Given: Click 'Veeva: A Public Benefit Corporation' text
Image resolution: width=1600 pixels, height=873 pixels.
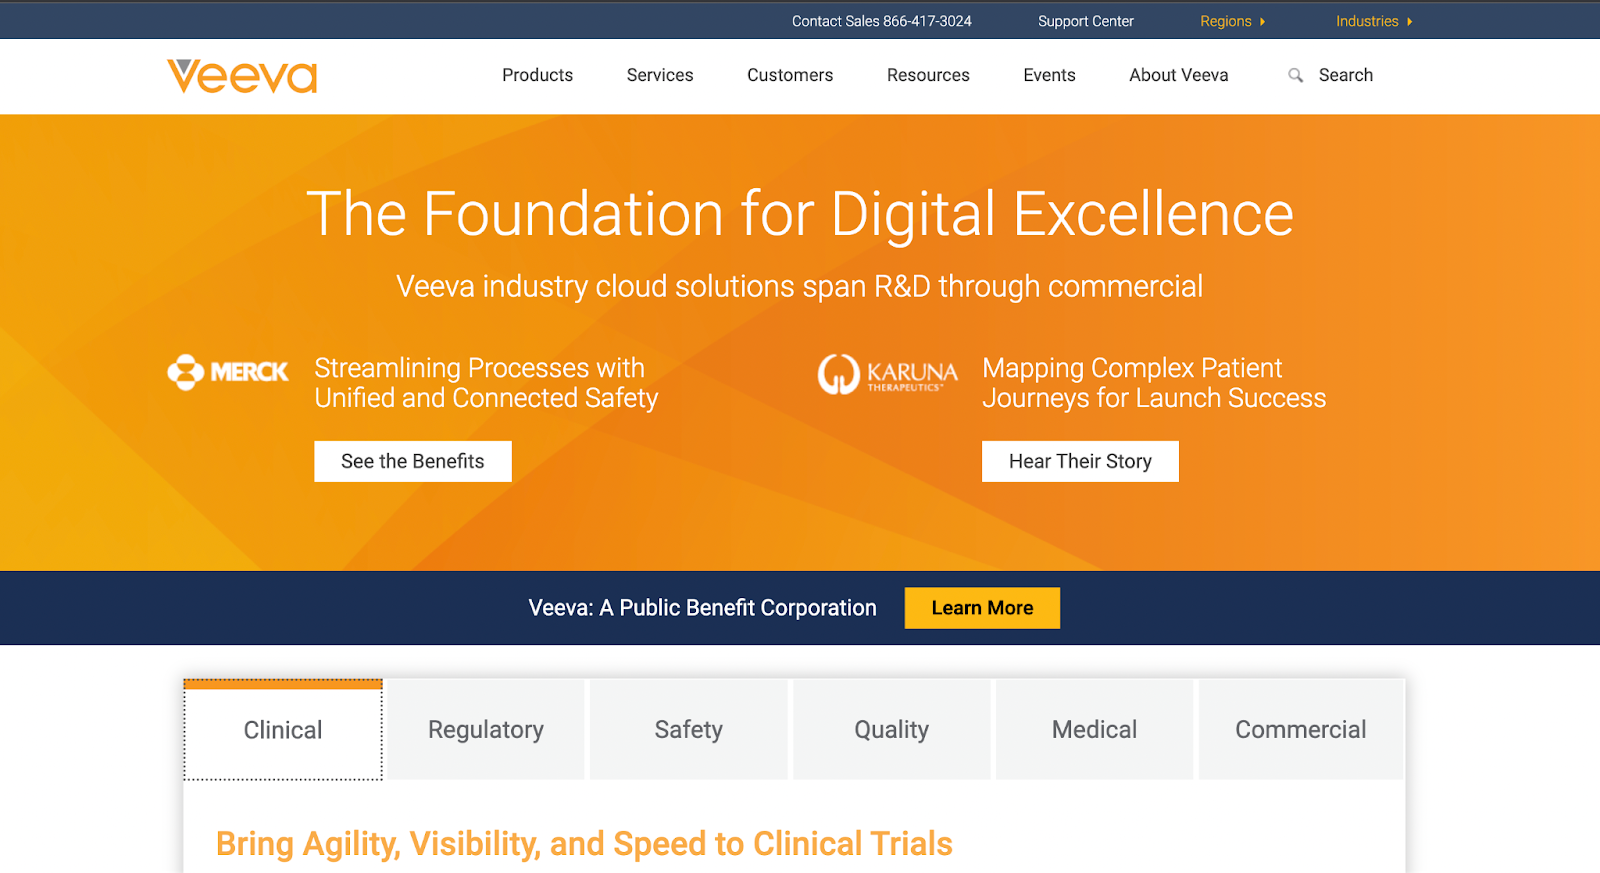Looking at the screenshot, I should point(702,608).
